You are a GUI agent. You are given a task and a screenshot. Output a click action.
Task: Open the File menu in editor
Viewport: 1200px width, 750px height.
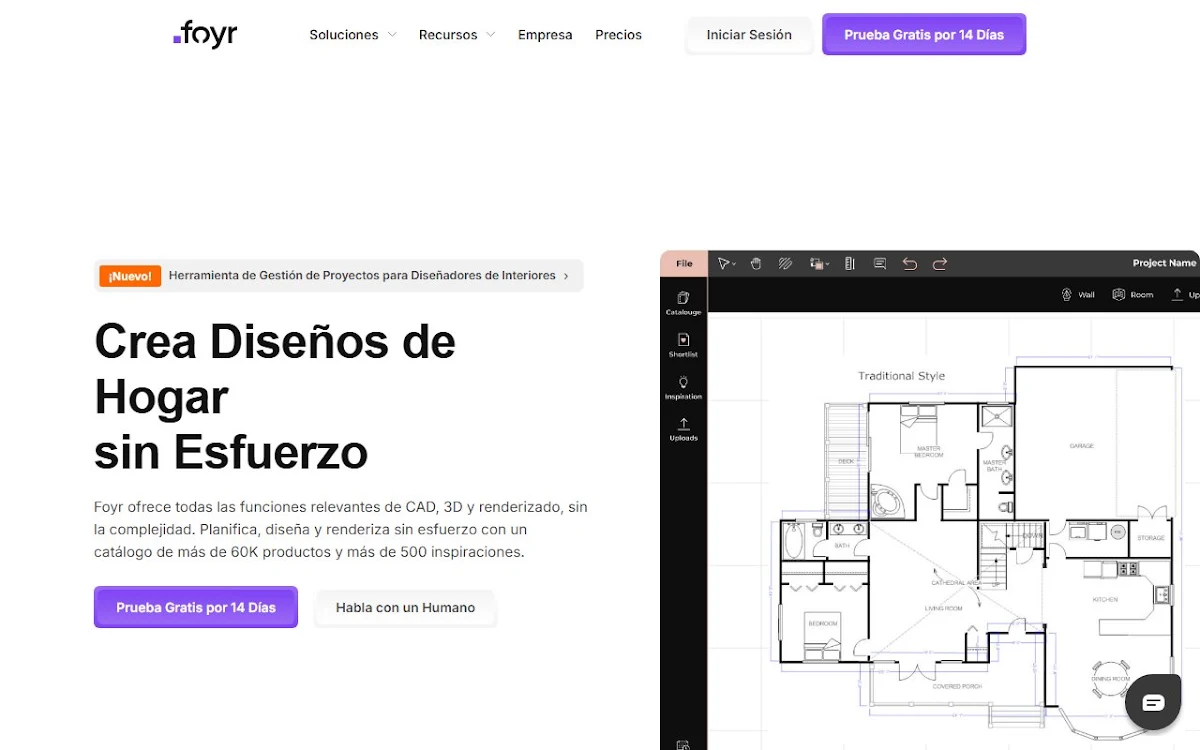coord(684,264)
